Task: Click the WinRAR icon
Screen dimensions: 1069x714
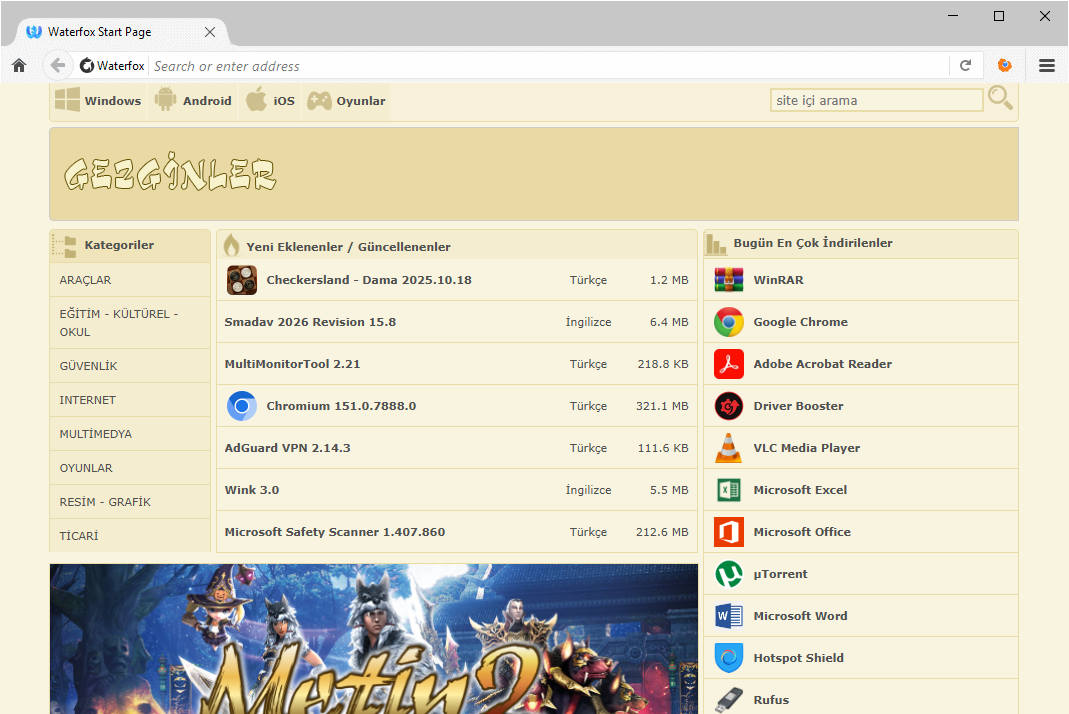Action: [729, 280]
